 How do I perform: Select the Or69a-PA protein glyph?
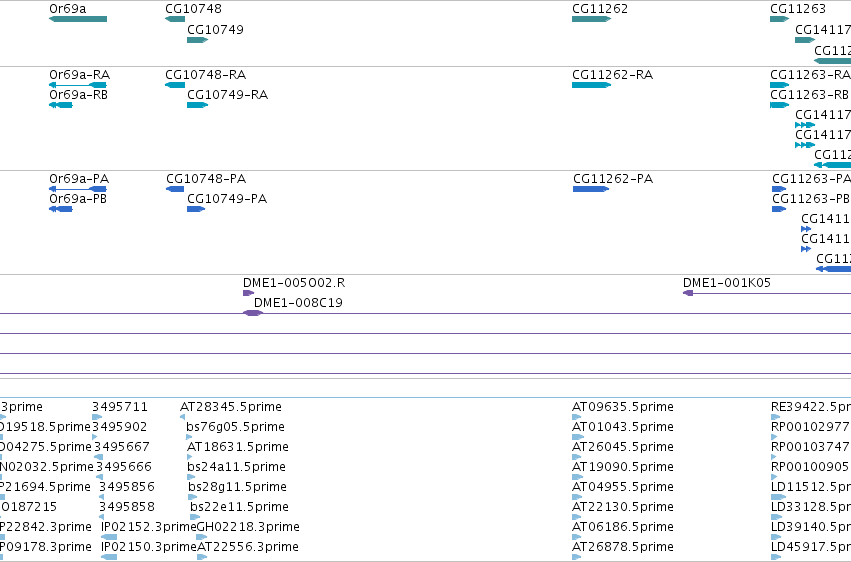(78, 189)
